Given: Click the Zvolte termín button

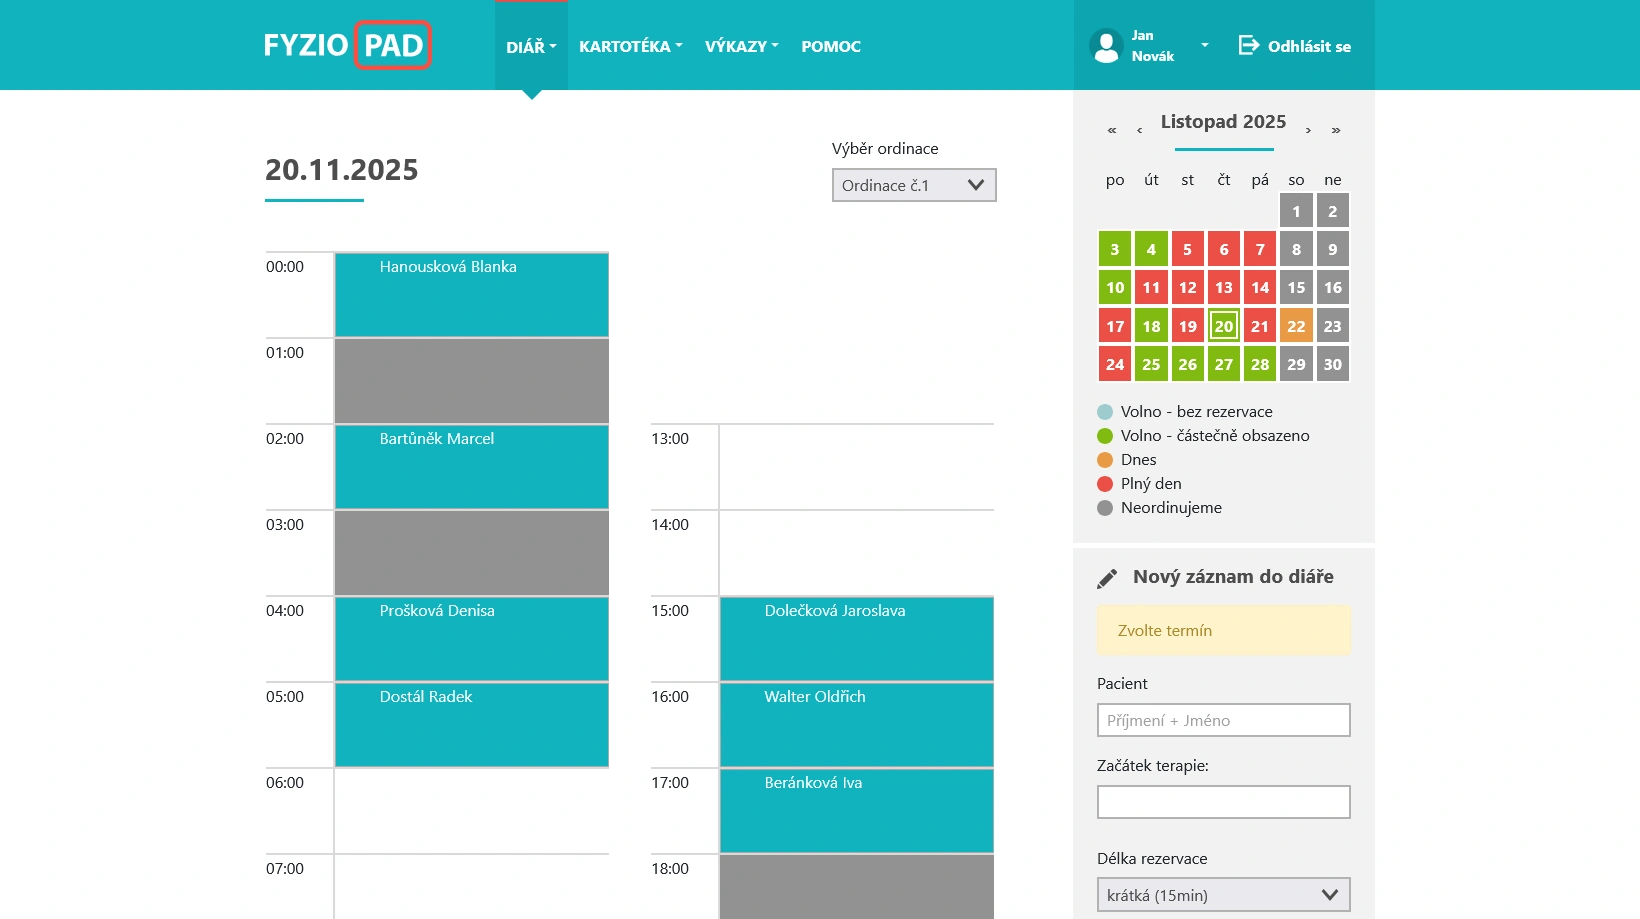Looking at the screenshot, I should point(1223,630).
